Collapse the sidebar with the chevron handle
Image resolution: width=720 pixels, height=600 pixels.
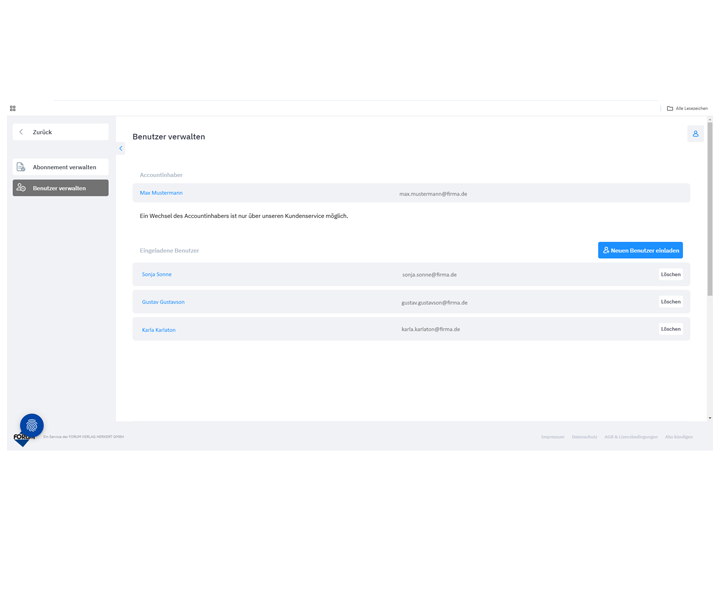click(x=121, y=148)
